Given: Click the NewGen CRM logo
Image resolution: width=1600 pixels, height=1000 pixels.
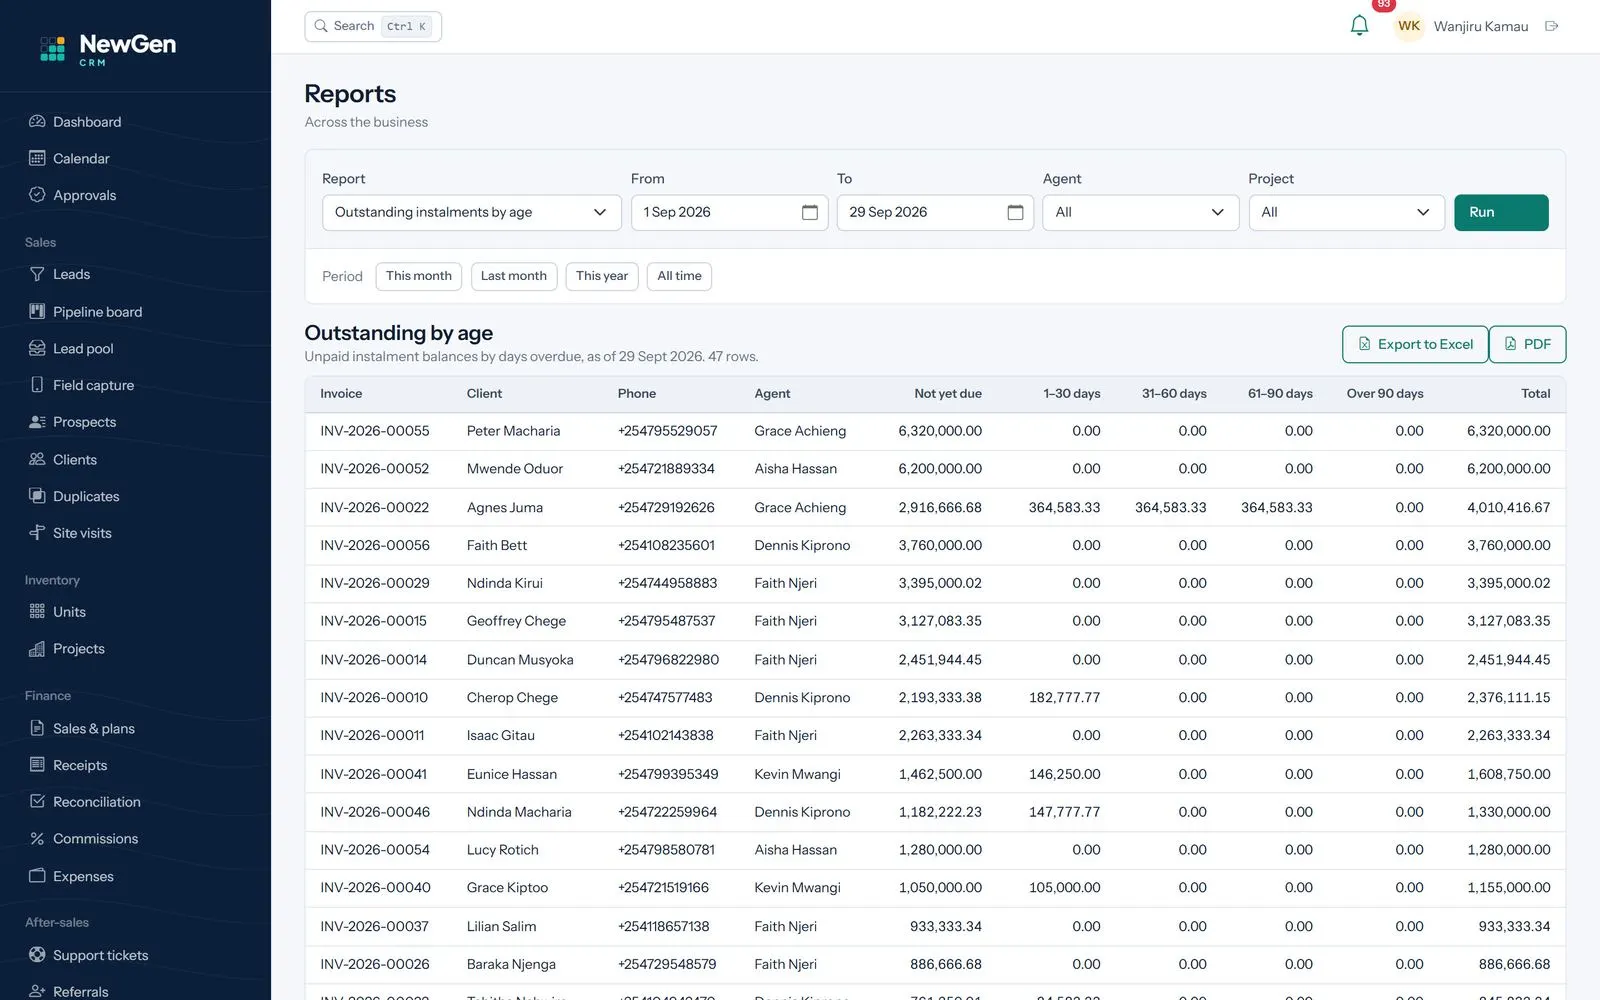Looking at the screenshot, I should click(x=108, y=48).
